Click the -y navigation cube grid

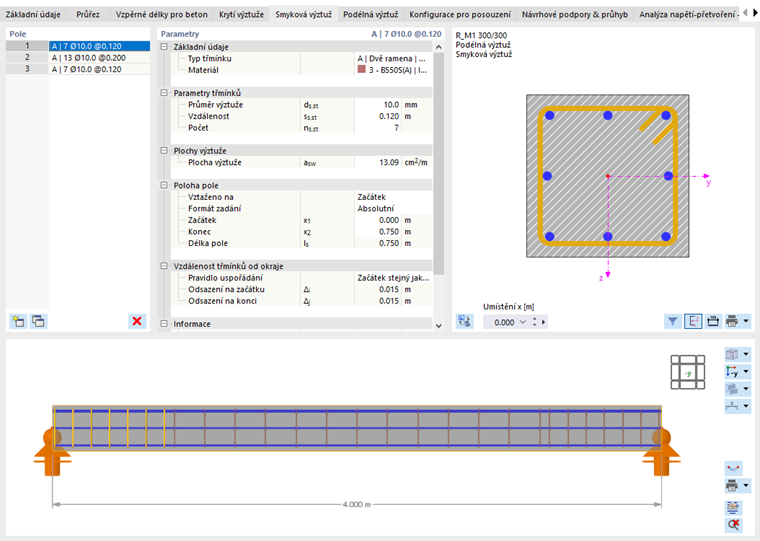687,372
